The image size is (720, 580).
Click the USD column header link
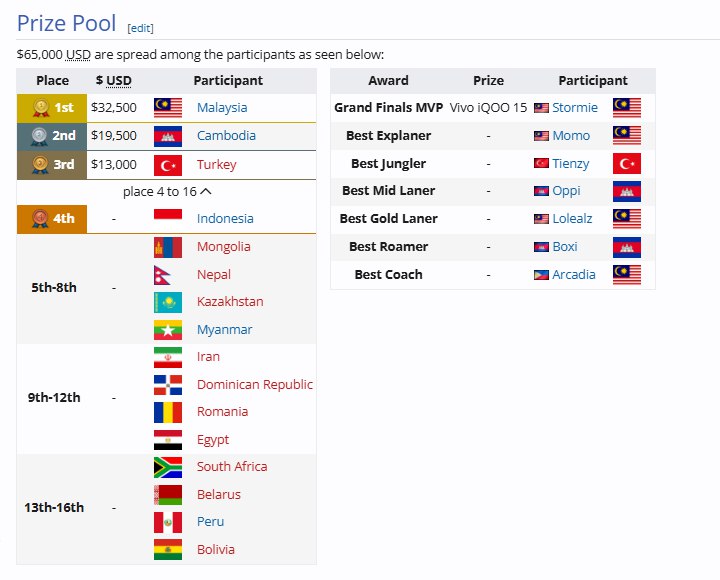[119, 80]
